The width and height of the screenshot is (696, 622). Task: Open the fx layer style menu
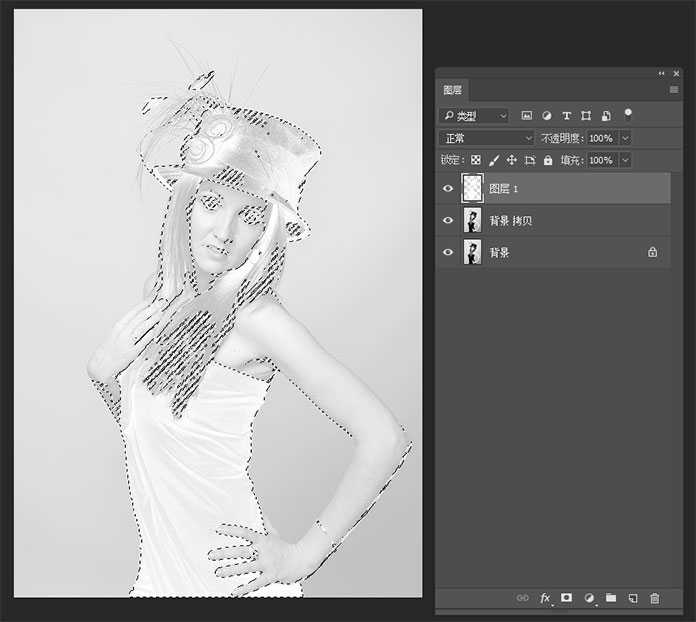click(x=545, y=598)
